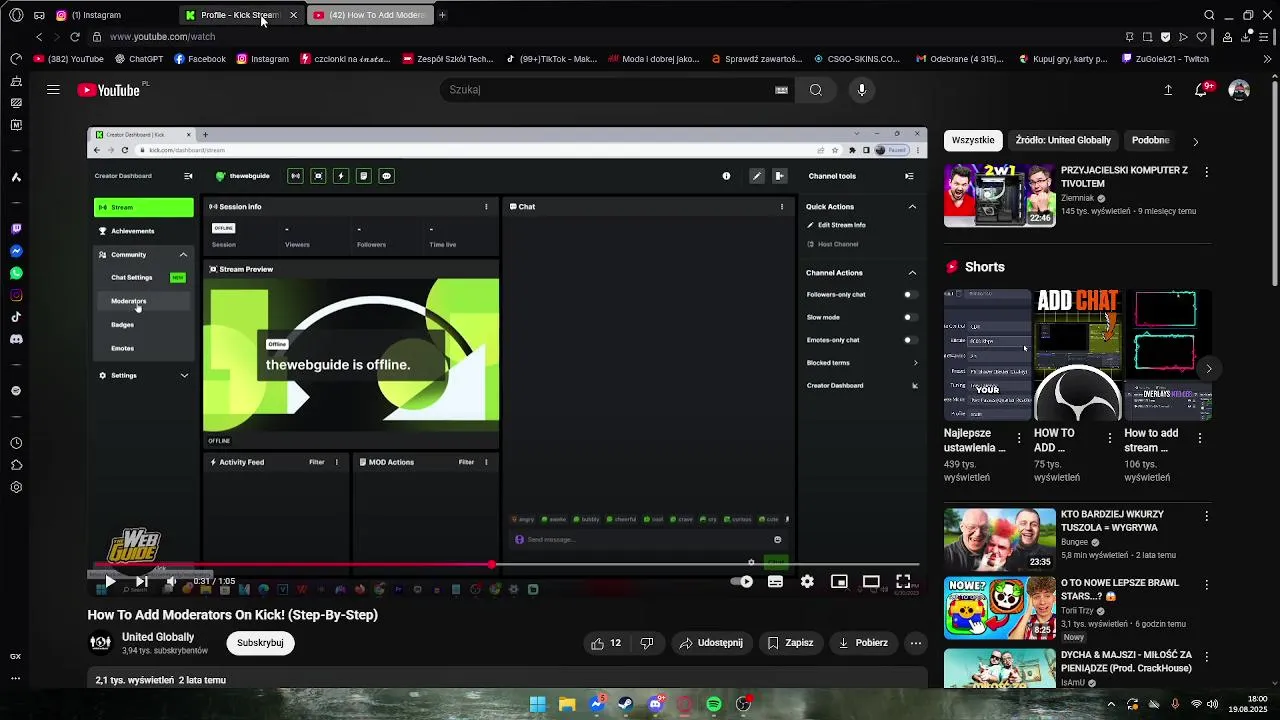The height and width of the screenshot is (720, 1280).
Task: Open Spotify from Windows taskbar
Action: point(714,704)
